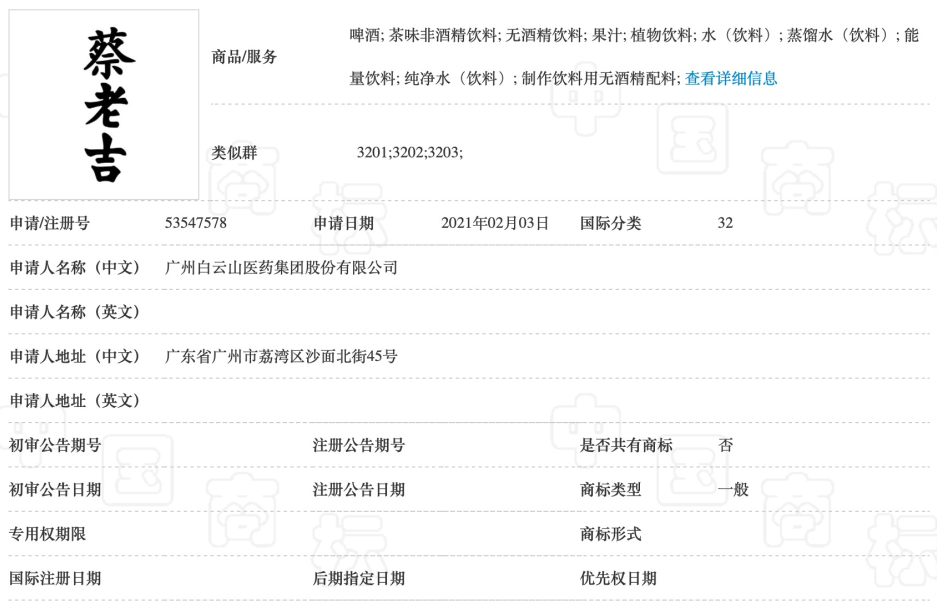Click the 后期指定日期 label
The height and width of the screenshot is (602, 937).
[x=359, y=578]
